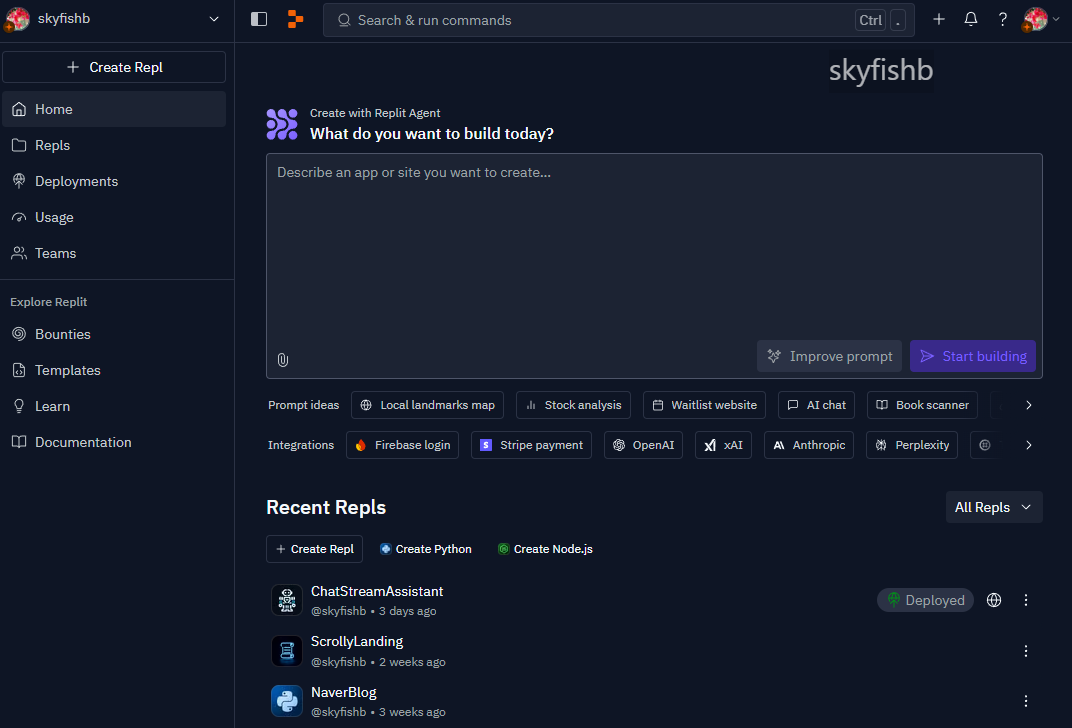Click Create Python button

pyautogui.click(x=426, y=549)
